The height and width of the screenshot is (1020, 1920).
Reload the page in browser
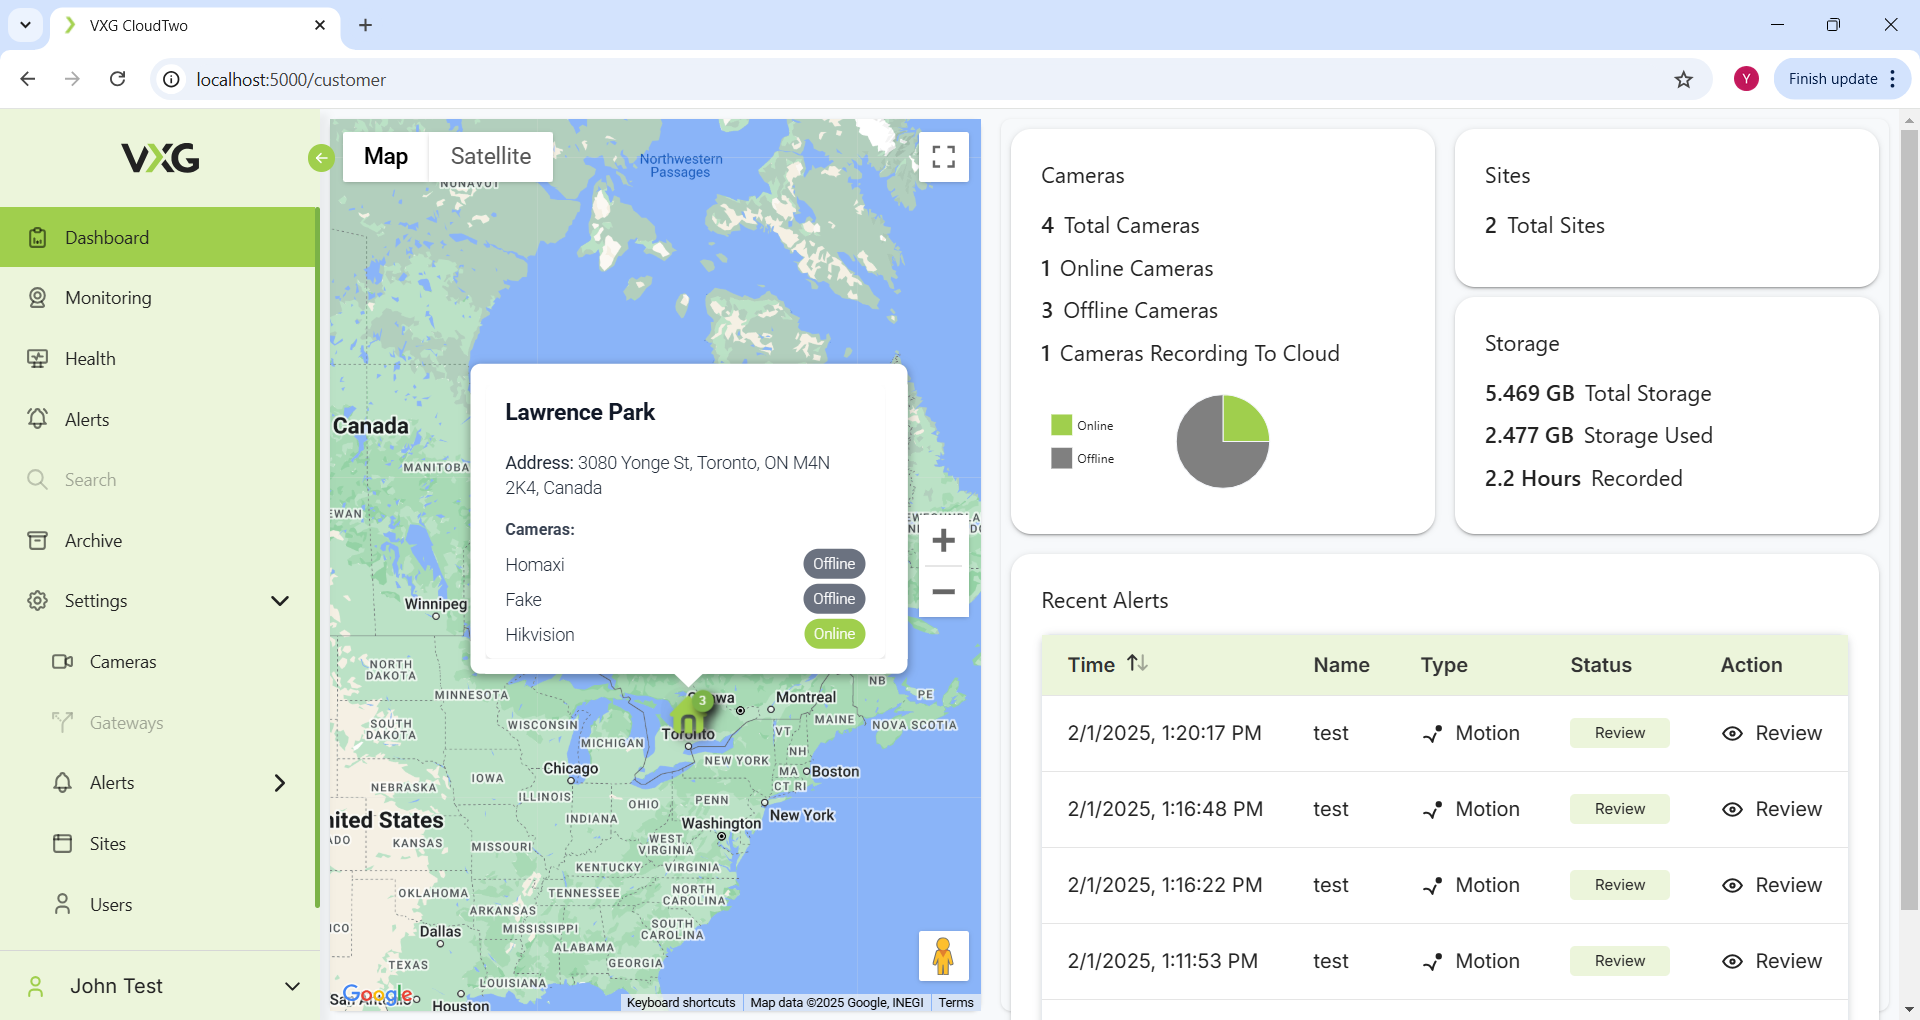(x=117, y=79)
